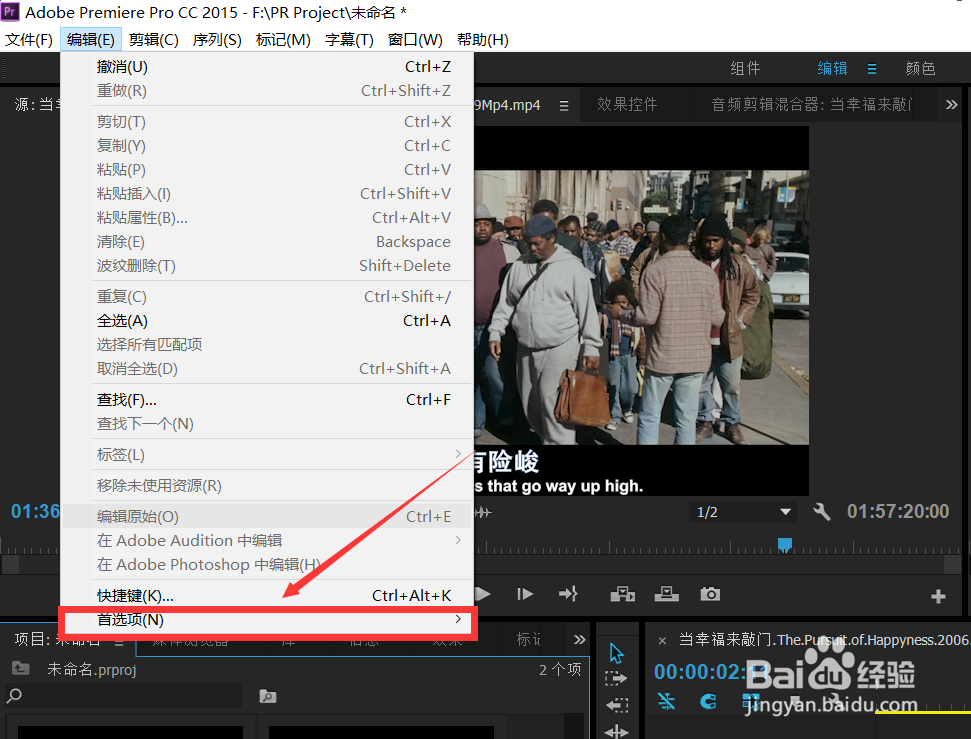Click the 编辑原始(O) menu entry
This screenshot has width=971, height=739.
[x=268, y=517]
